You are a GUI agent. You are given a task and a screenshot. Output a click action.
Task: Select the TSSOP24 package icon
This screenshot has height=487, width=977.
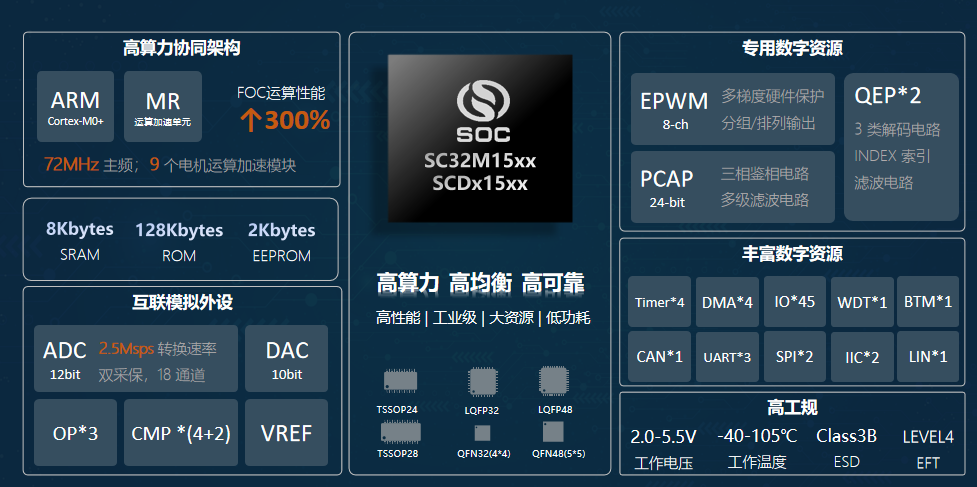[400, 381]
